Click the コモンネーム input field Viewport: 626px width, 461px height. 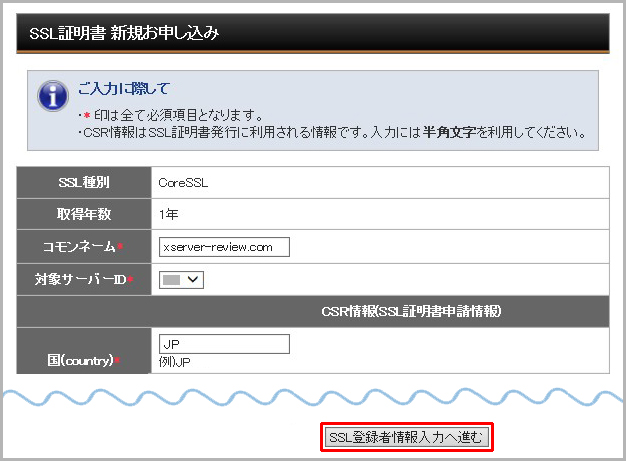[224, 247]
